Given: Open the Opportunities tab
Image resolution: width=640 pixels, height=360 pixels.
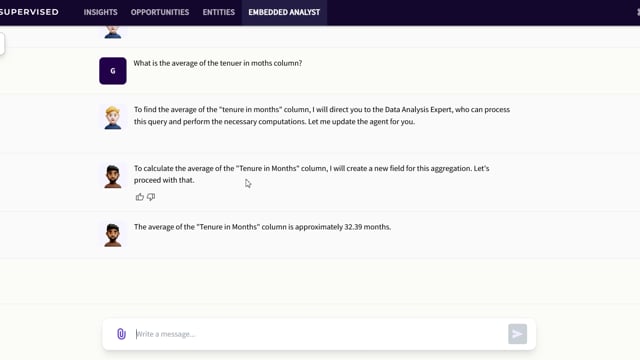Looking at the screenshot, I should click(x=160, y=12).
